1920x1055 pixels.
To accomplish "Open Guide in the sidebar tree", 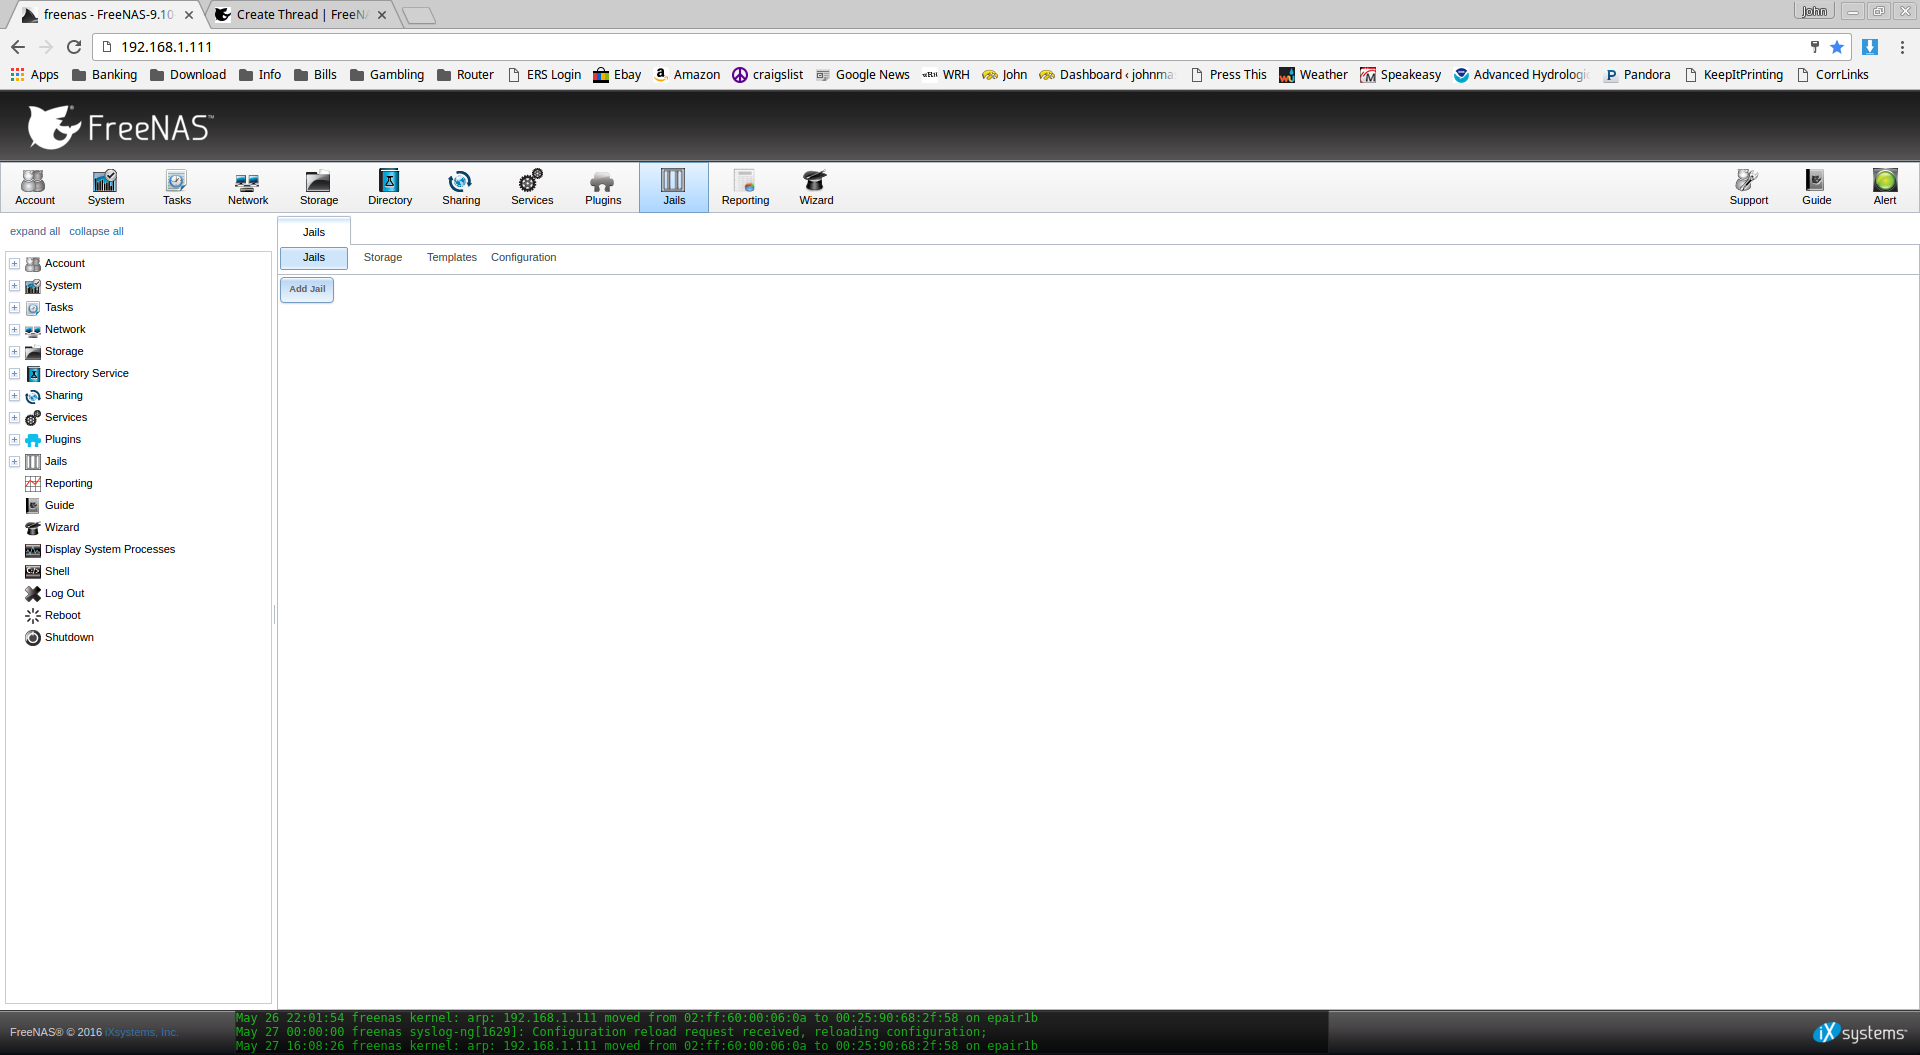I will tap(59, 506).
